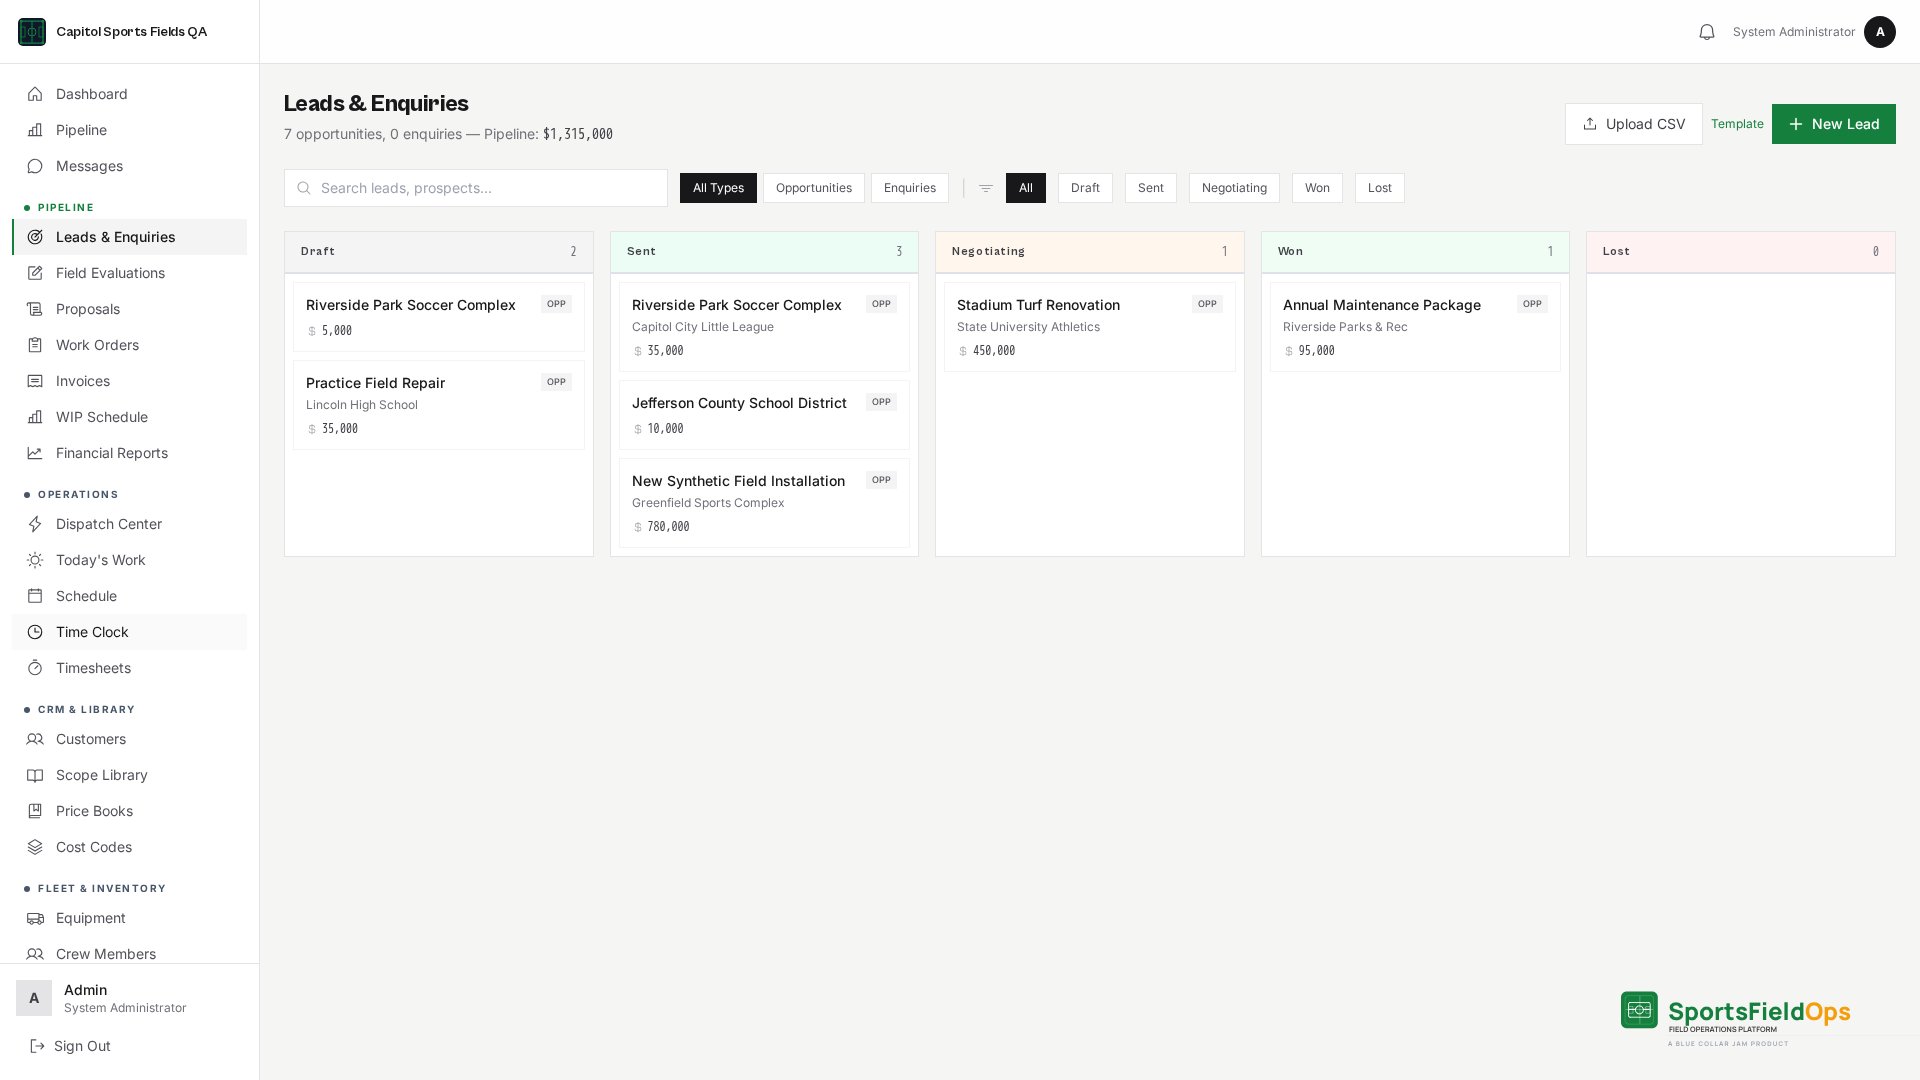Go to Financial Reports

coord(130,453)
